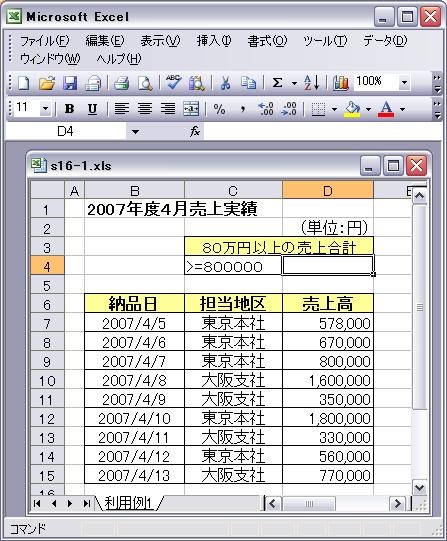Image resolution: width=447 pixels, height=541 pixels.
Task: Click the AutoSum sigma icon
Action: tap(277, 83)
